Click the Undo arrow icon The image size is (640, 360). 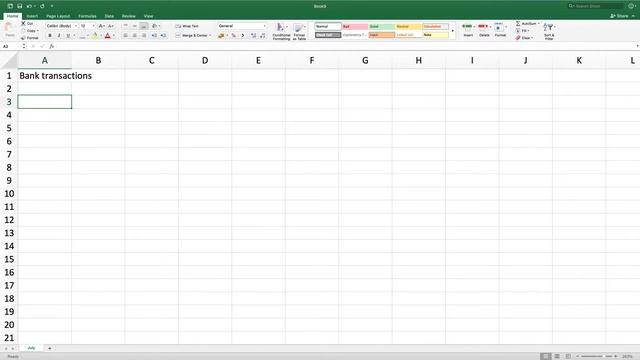[x=29, y=6]
